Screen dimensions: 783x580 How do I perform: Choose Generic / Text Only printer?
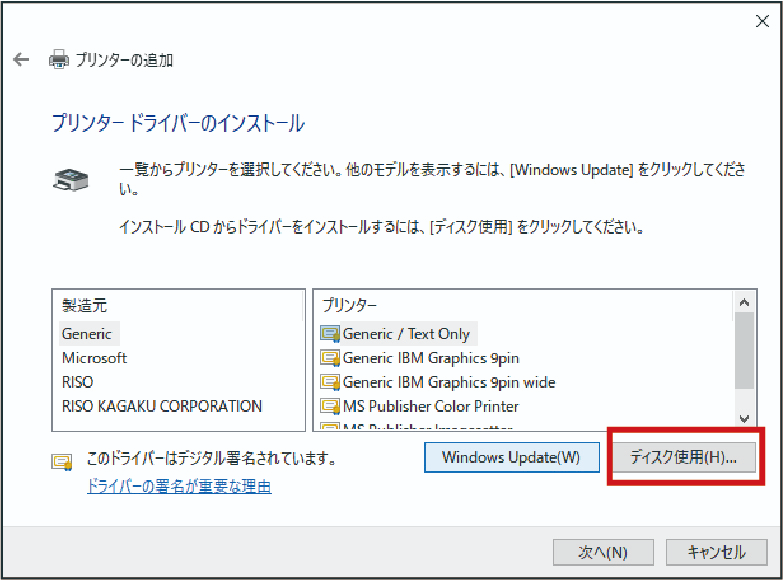pos(406,334)
